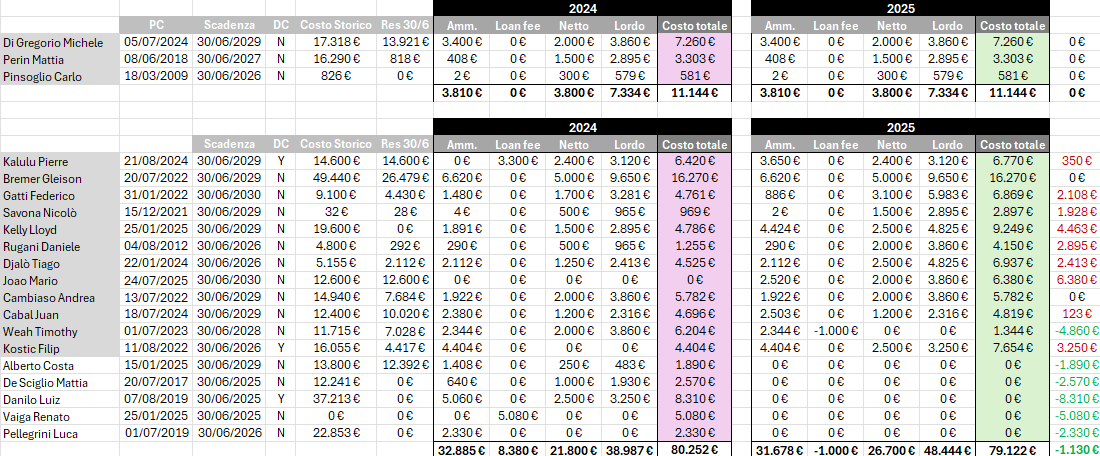
Task: Click the 79.122 € 2025 total cell
Action: coord(1012,450)
